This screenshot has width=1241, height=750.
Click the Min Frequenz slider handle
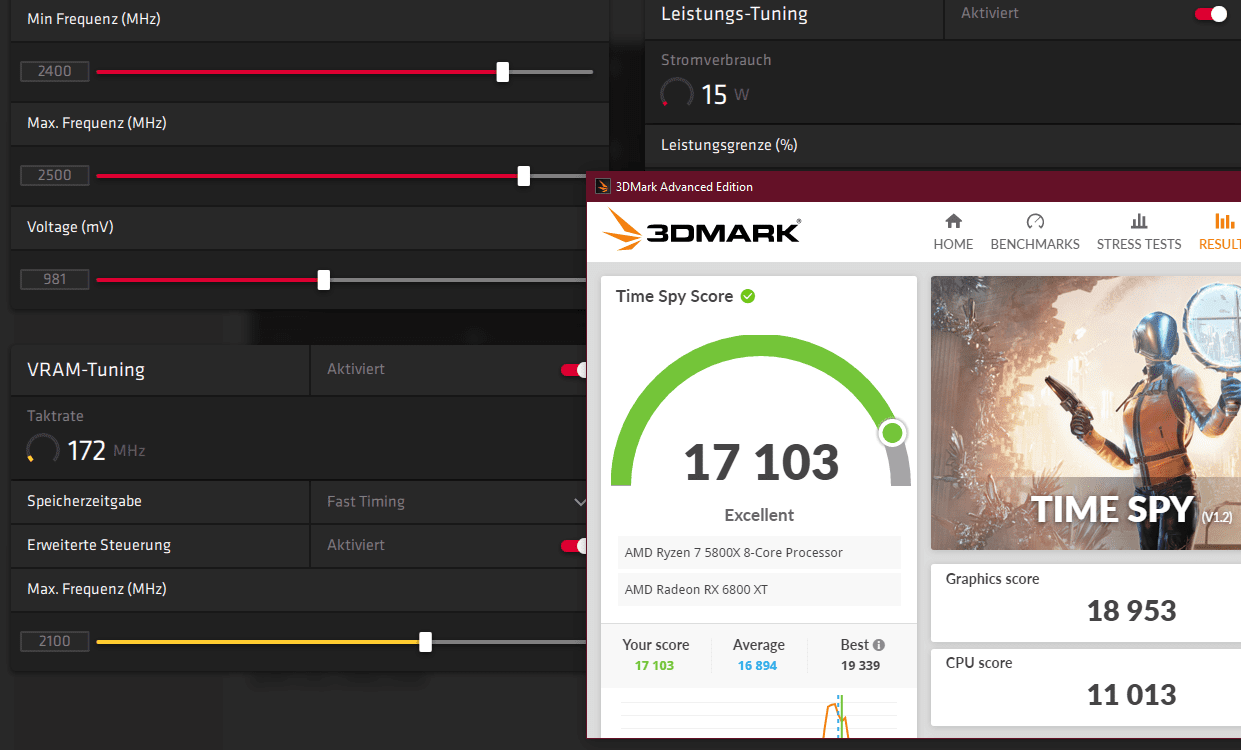[503, 72]
